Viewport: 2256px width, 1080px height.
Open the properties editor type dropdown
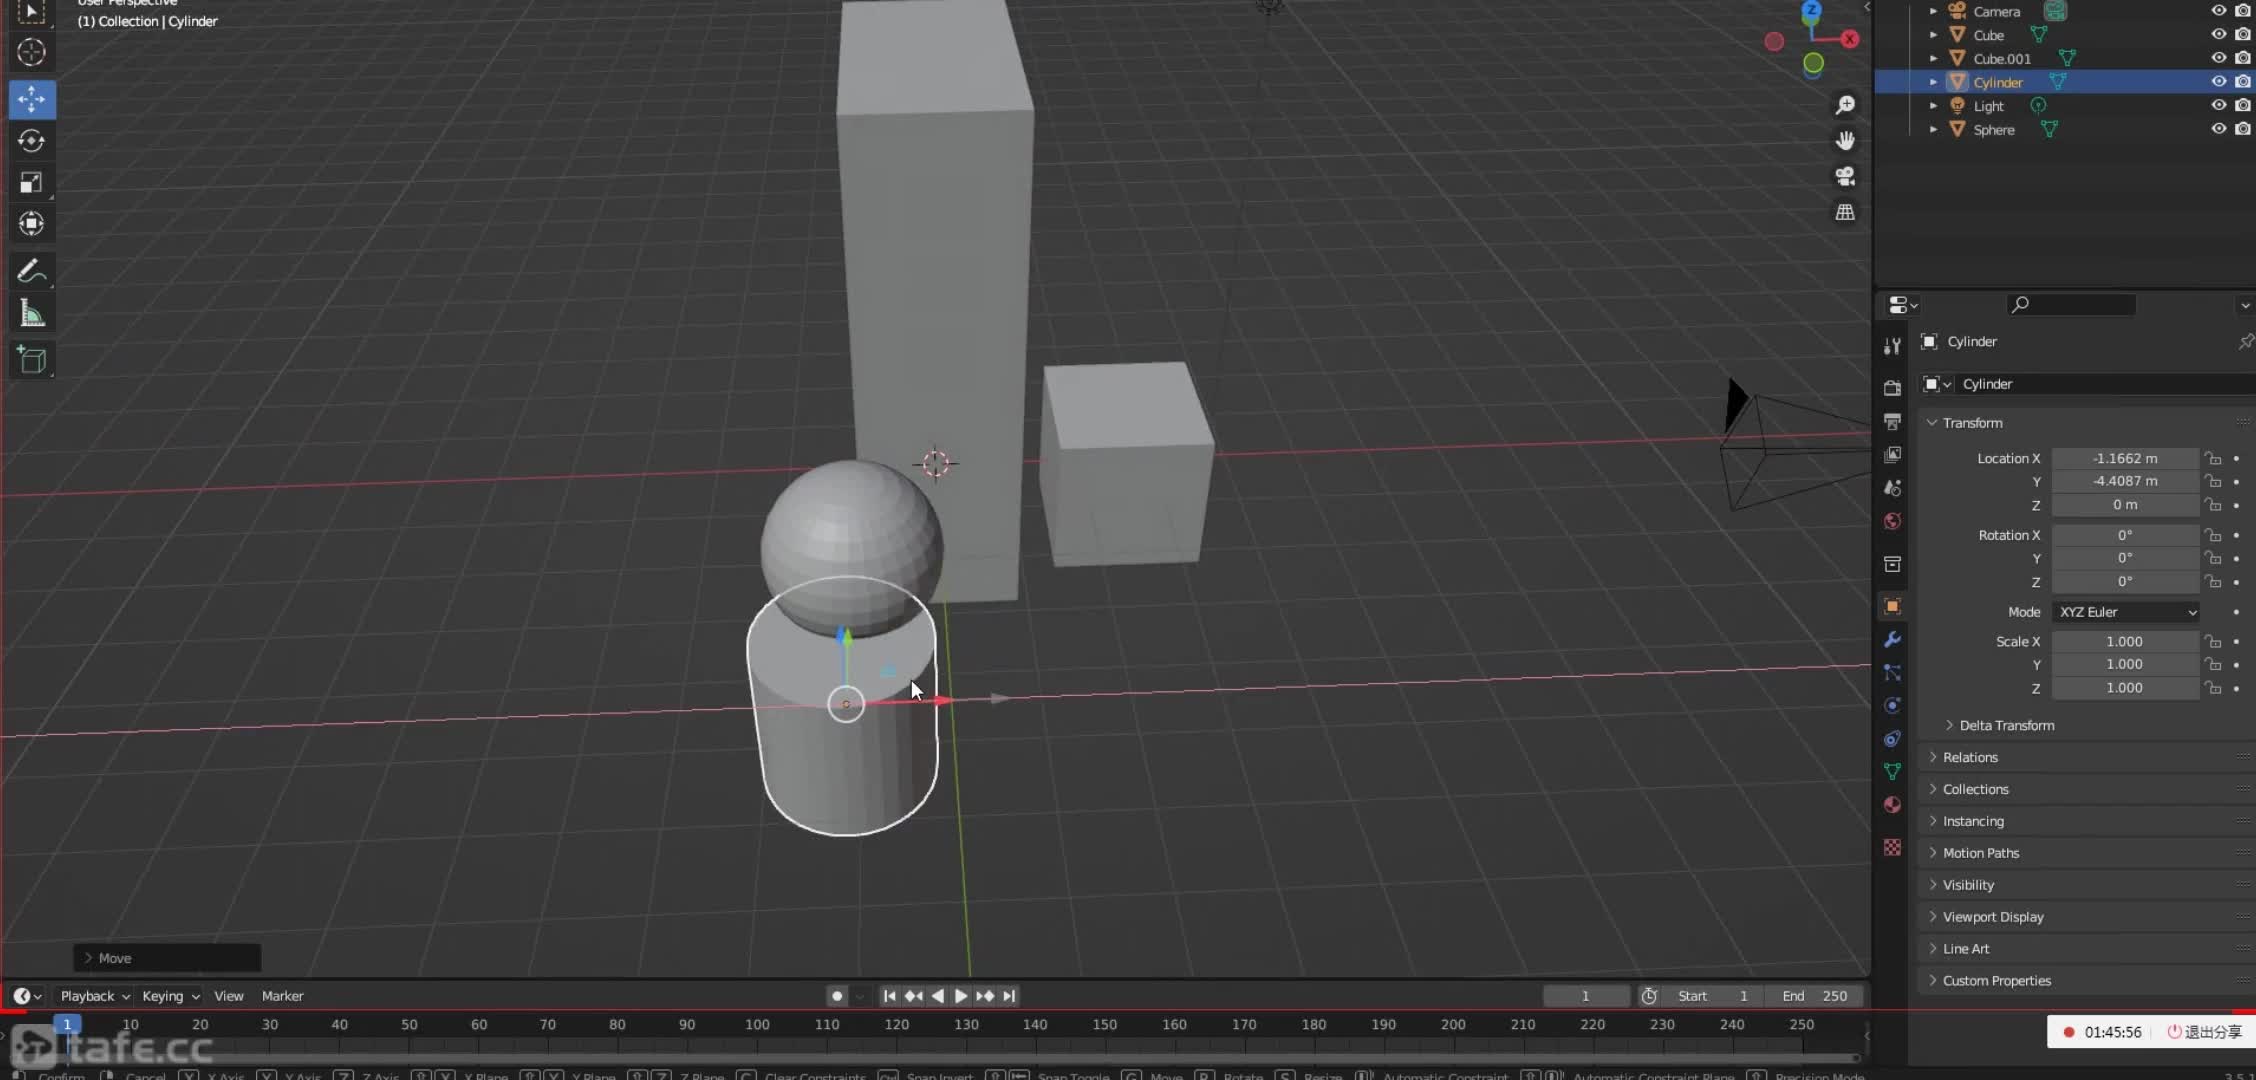coord(1902,305)
